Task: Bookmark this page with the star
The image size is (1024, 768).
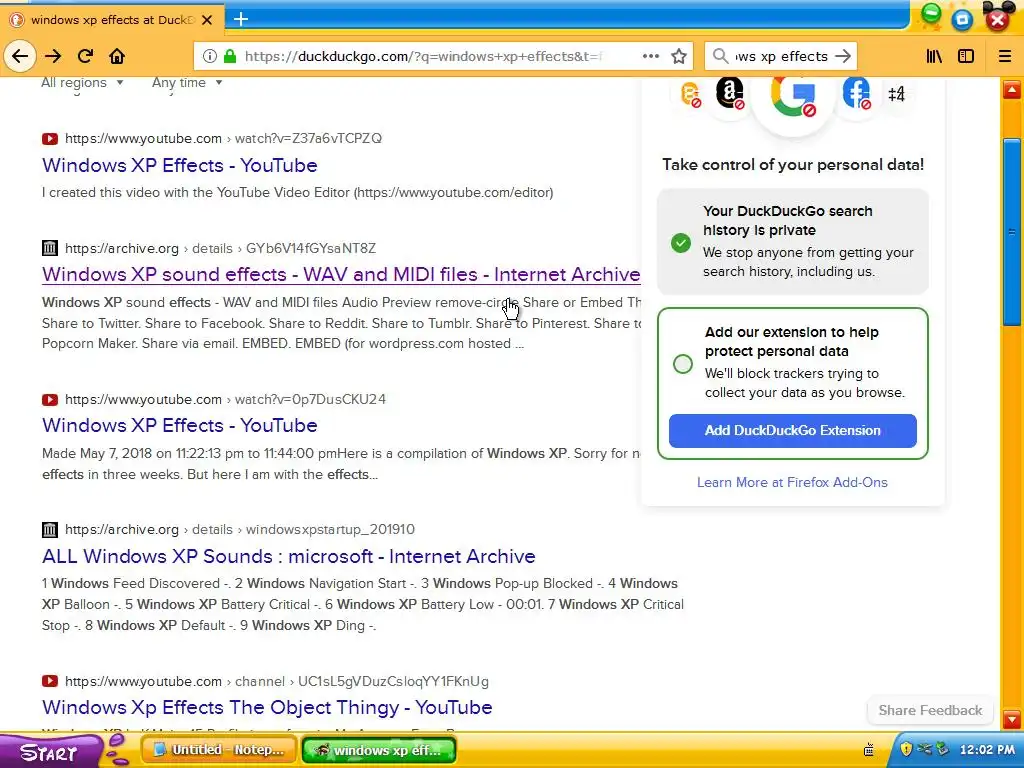Action: coord(679,56)
